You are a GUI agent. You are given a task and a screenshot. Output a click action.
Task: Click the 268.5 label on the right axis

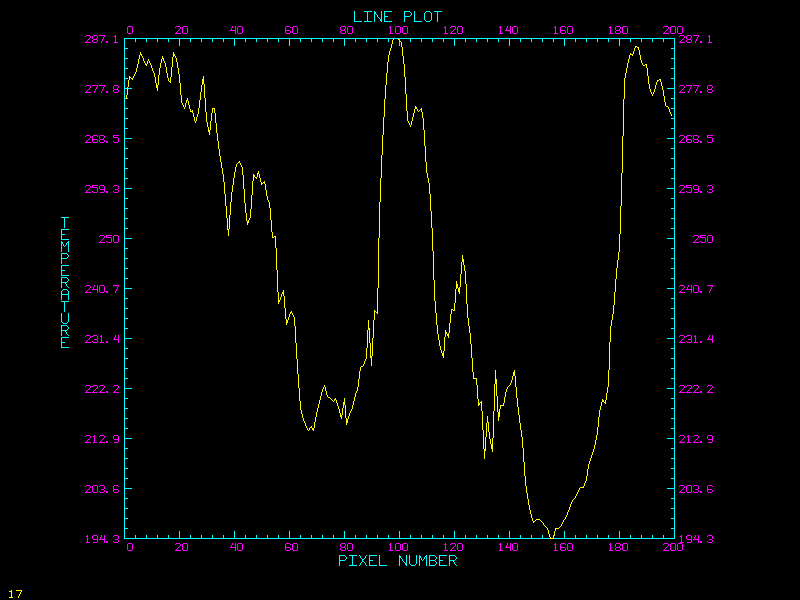coord(695,139)
